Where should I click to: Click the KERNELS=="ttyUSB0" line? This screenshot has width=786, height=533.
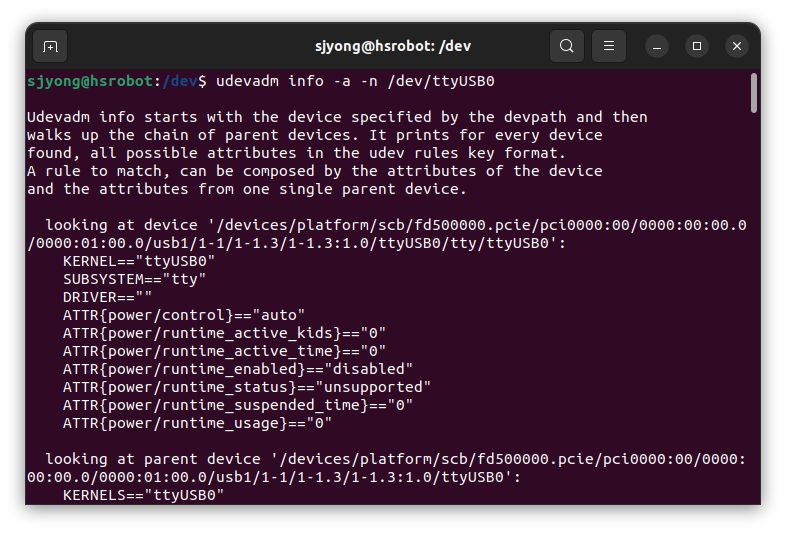143,495
